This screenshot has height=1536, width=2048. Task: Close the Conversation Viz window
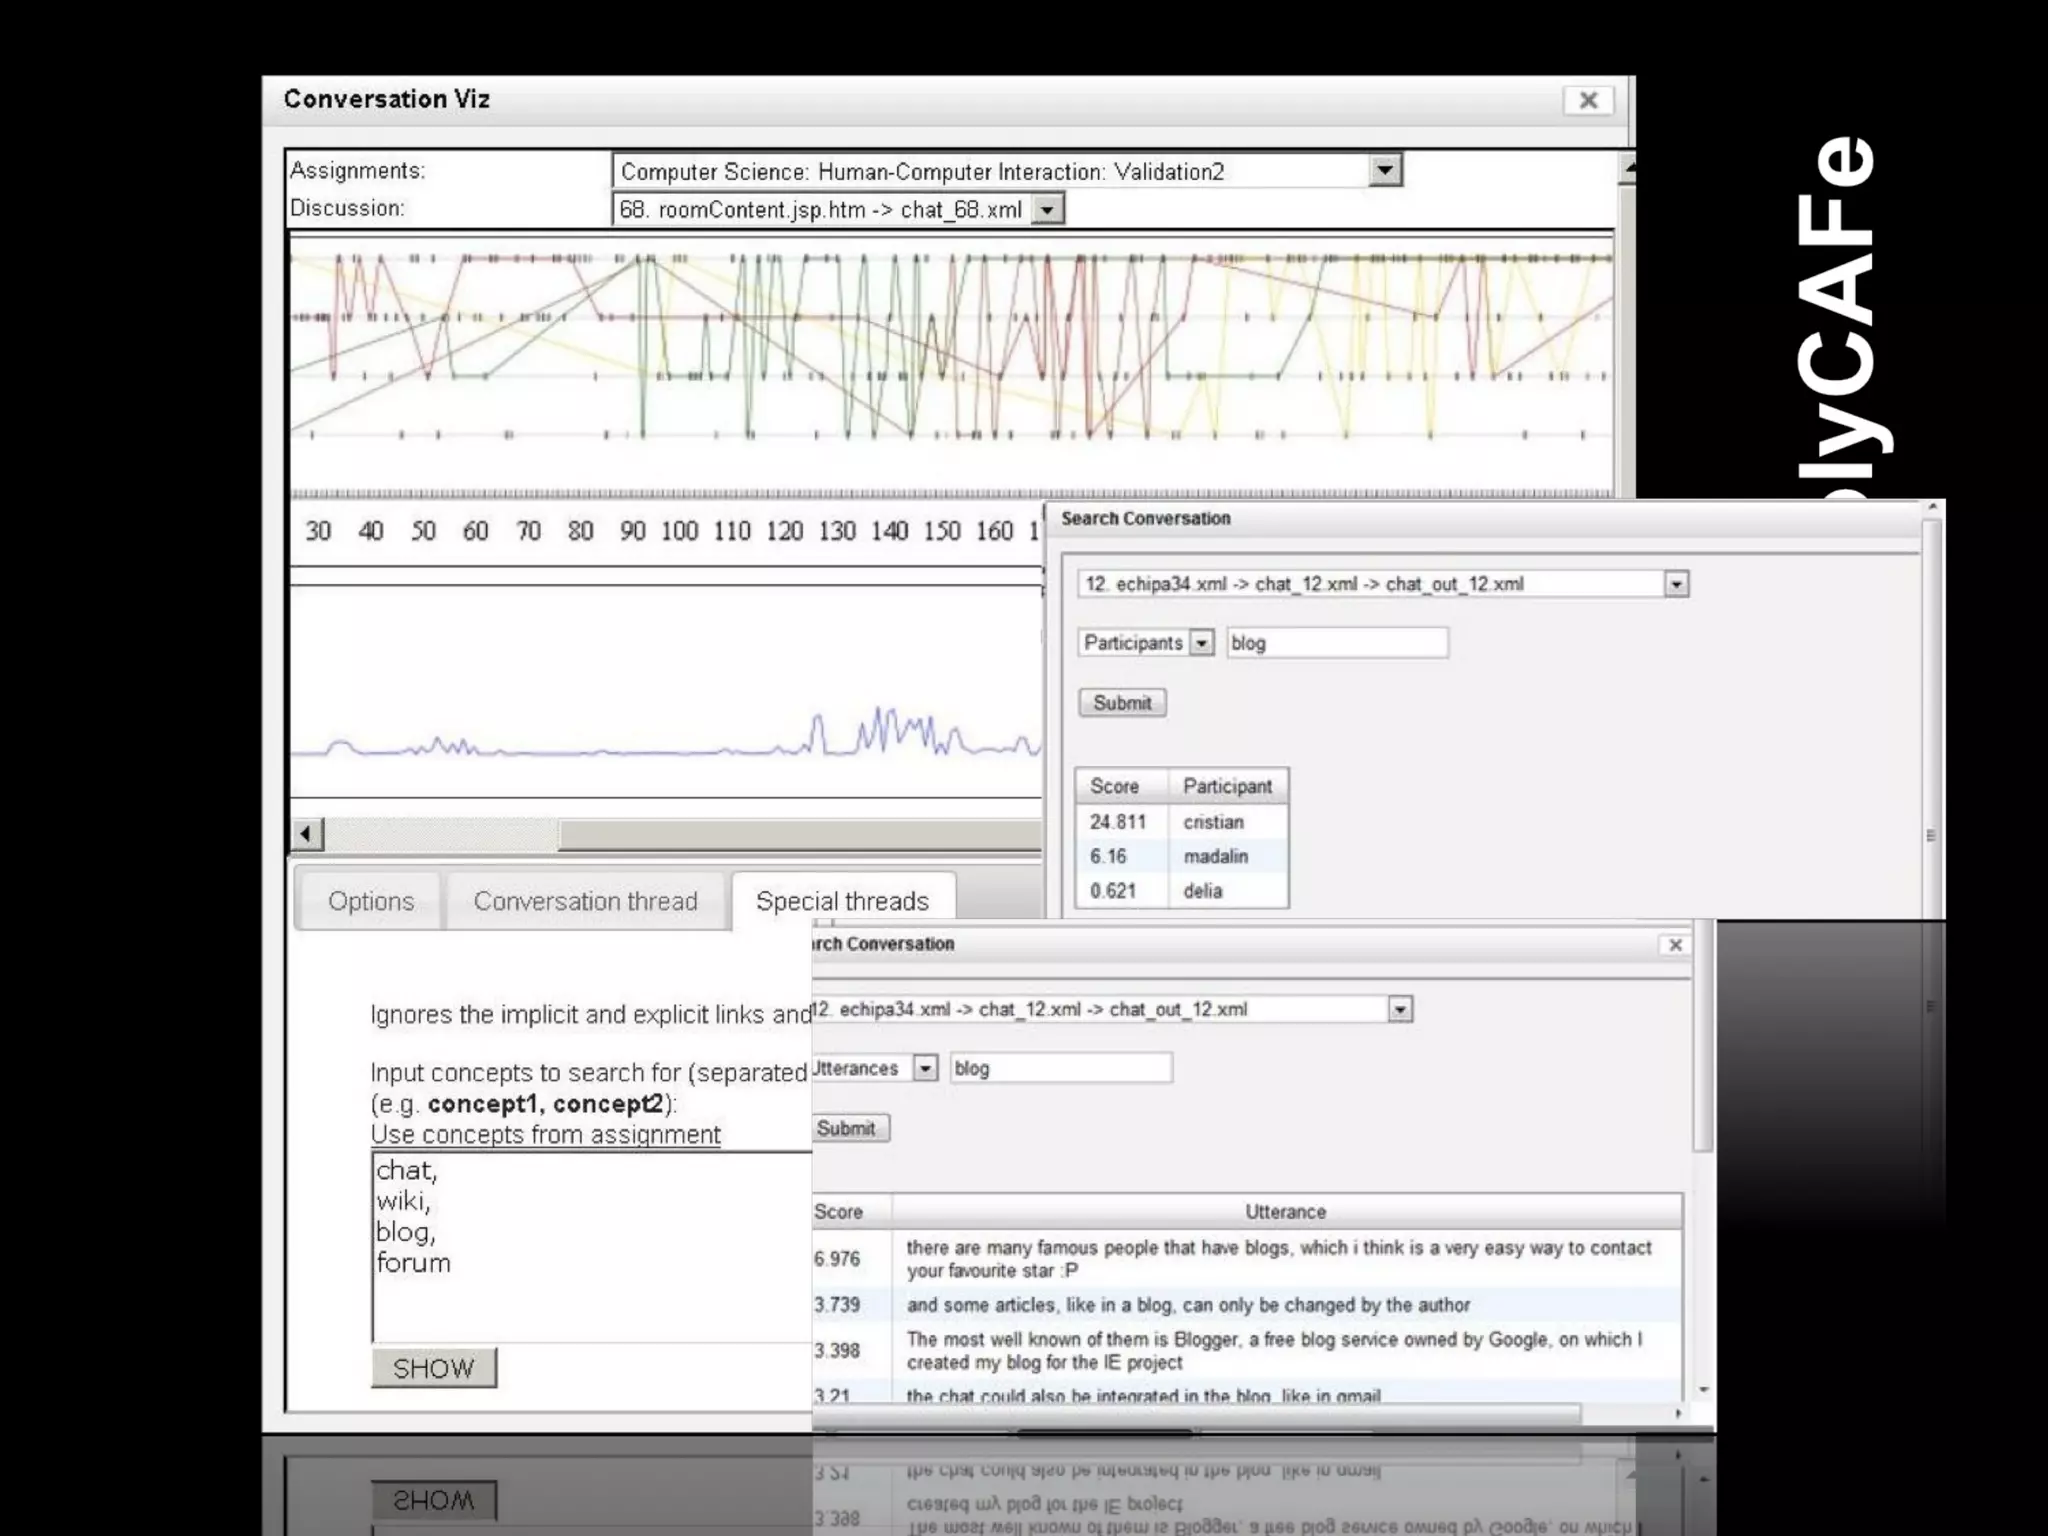pos(1588,100)
